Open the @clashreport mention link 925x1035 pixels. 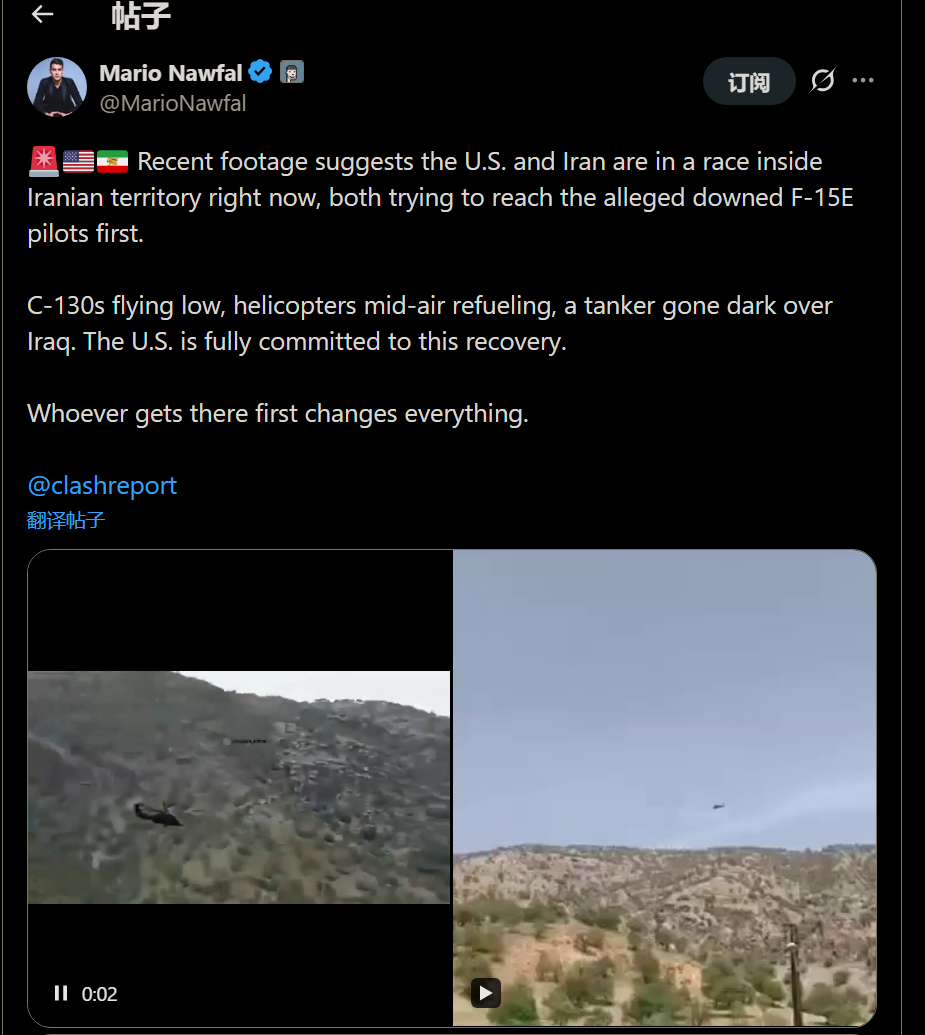coord(102,485)
